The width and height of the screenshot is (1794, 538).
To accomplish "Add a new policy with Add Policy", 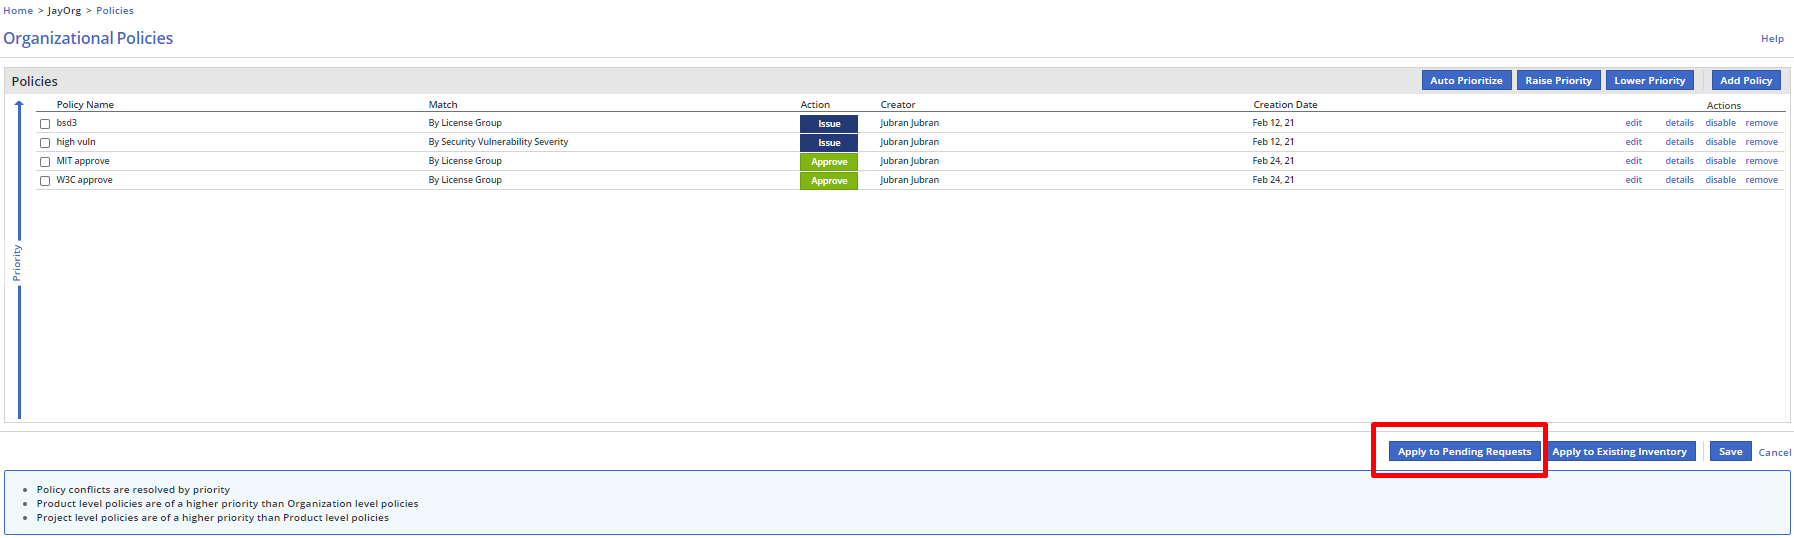I will [x=1746, y=81].
